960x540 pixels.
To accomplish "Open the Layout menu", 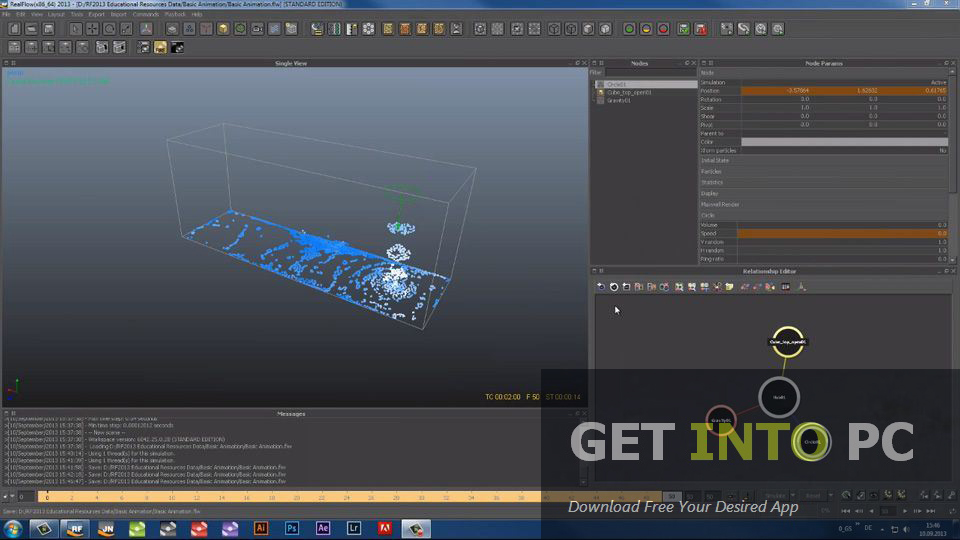I will pyautogui.click(x=56, y=14).
